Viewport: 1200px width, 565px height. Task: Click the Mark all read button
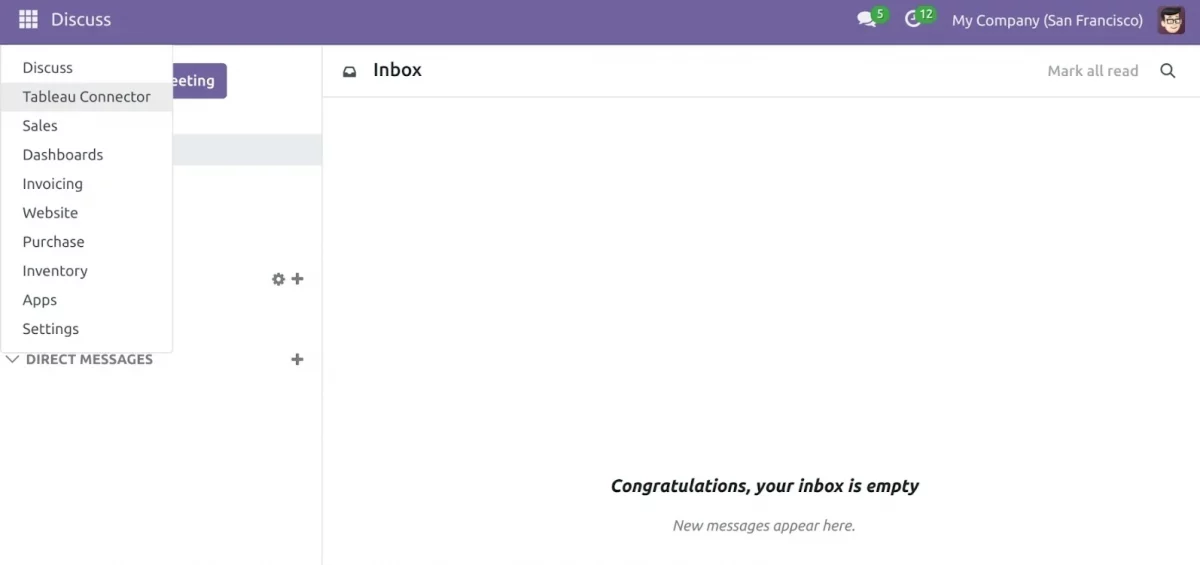(x=1093, y=71)
